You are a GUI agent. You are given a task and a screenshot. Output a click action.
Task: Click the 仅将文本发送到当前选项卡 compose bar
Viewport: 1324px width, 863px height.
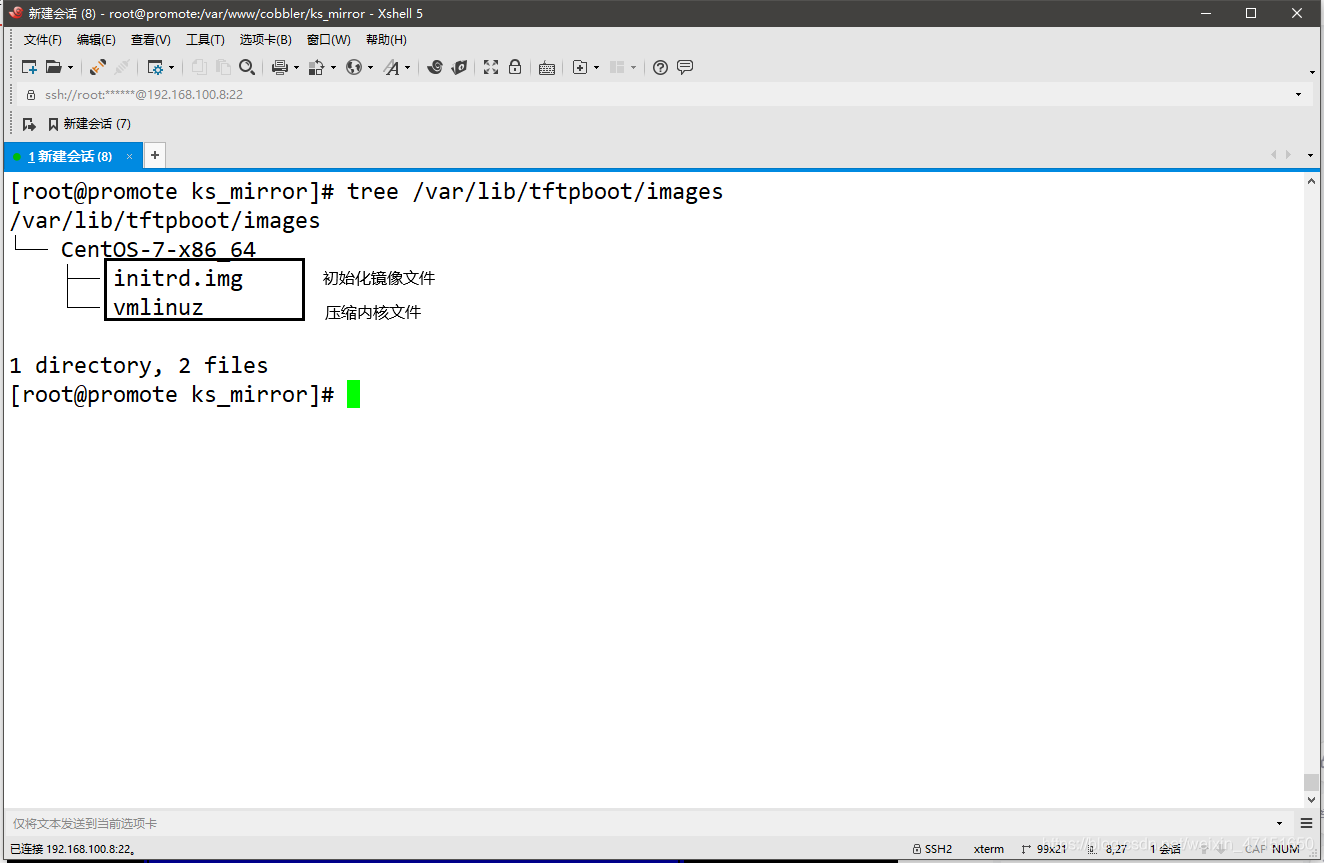coord(640,824)
